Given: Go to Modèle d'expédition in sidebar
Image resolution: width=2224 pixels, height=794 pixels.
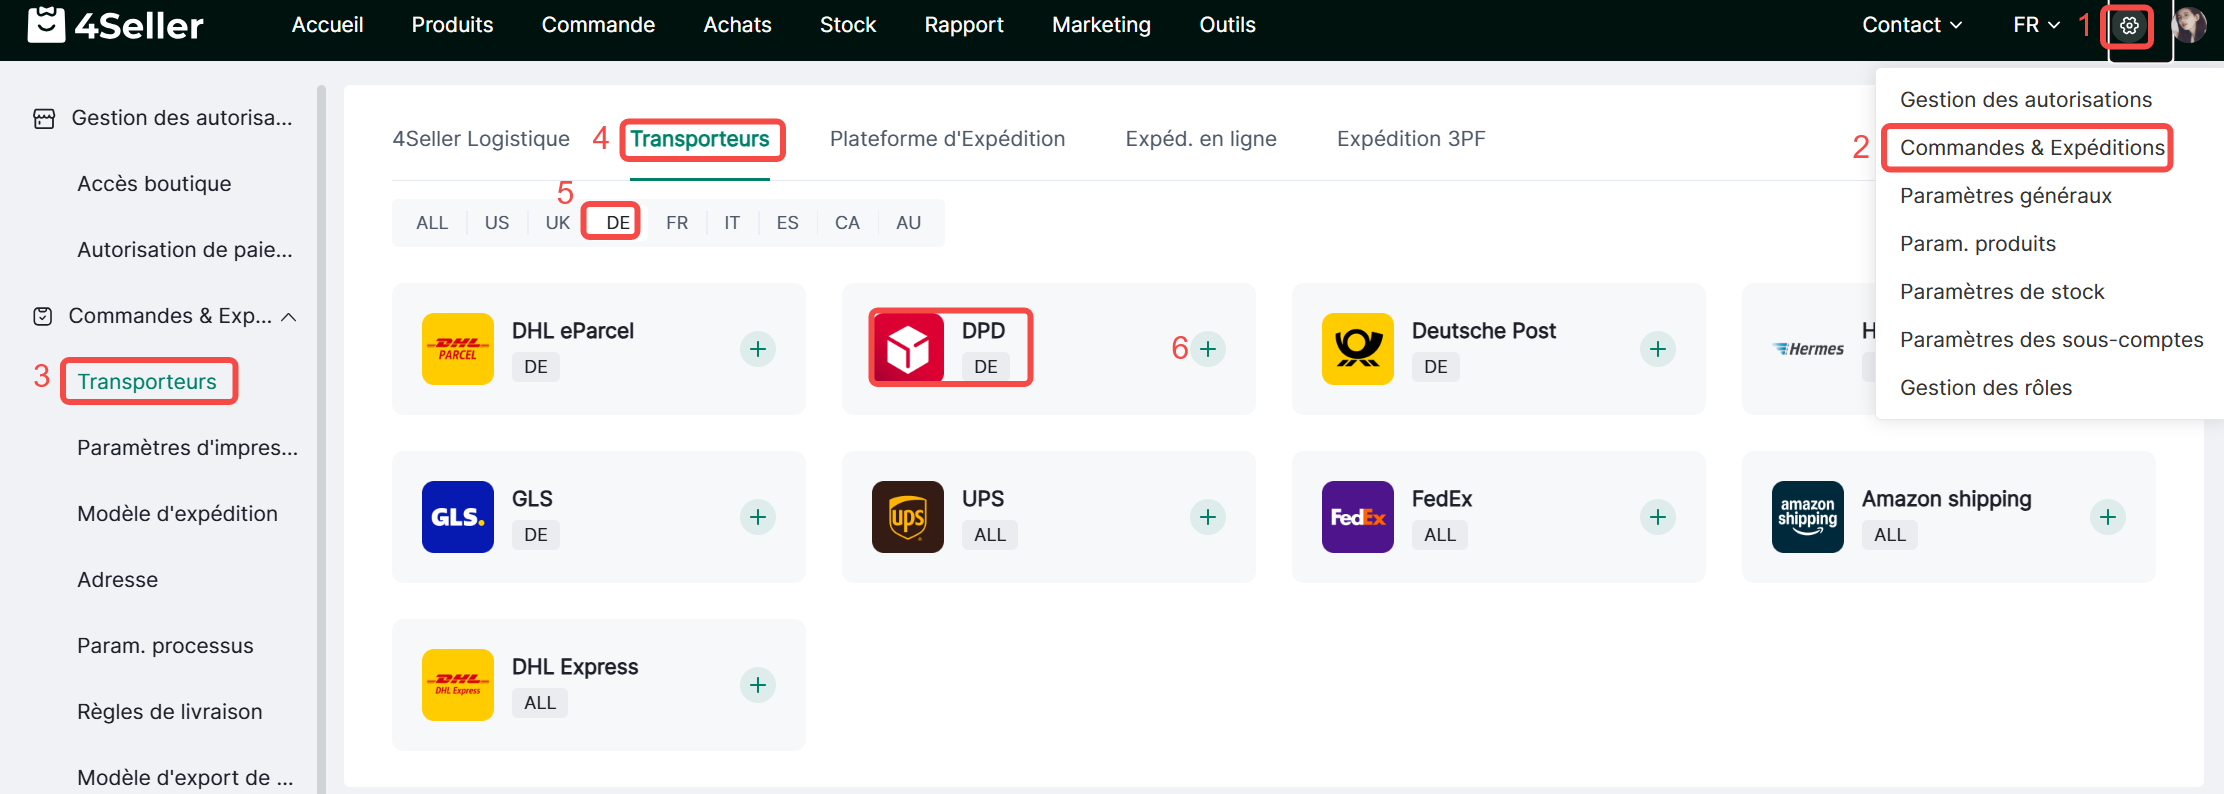Looking at the screenshot, I should pyautogui.click(x=177, y=514).
